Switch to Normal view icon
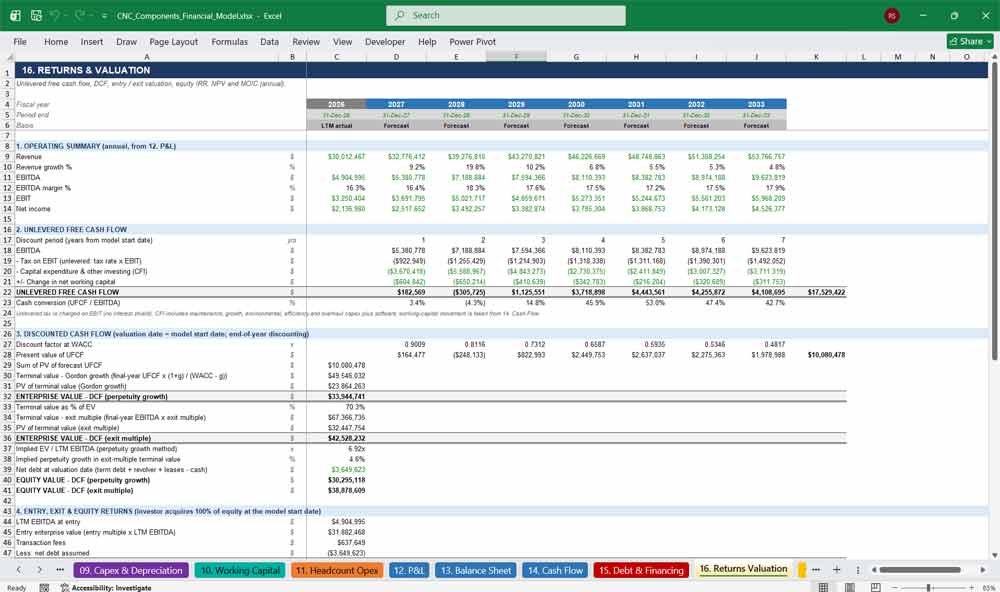Image resolution: width=1000 pixels, height=592 pixels. tap(823, 587)
